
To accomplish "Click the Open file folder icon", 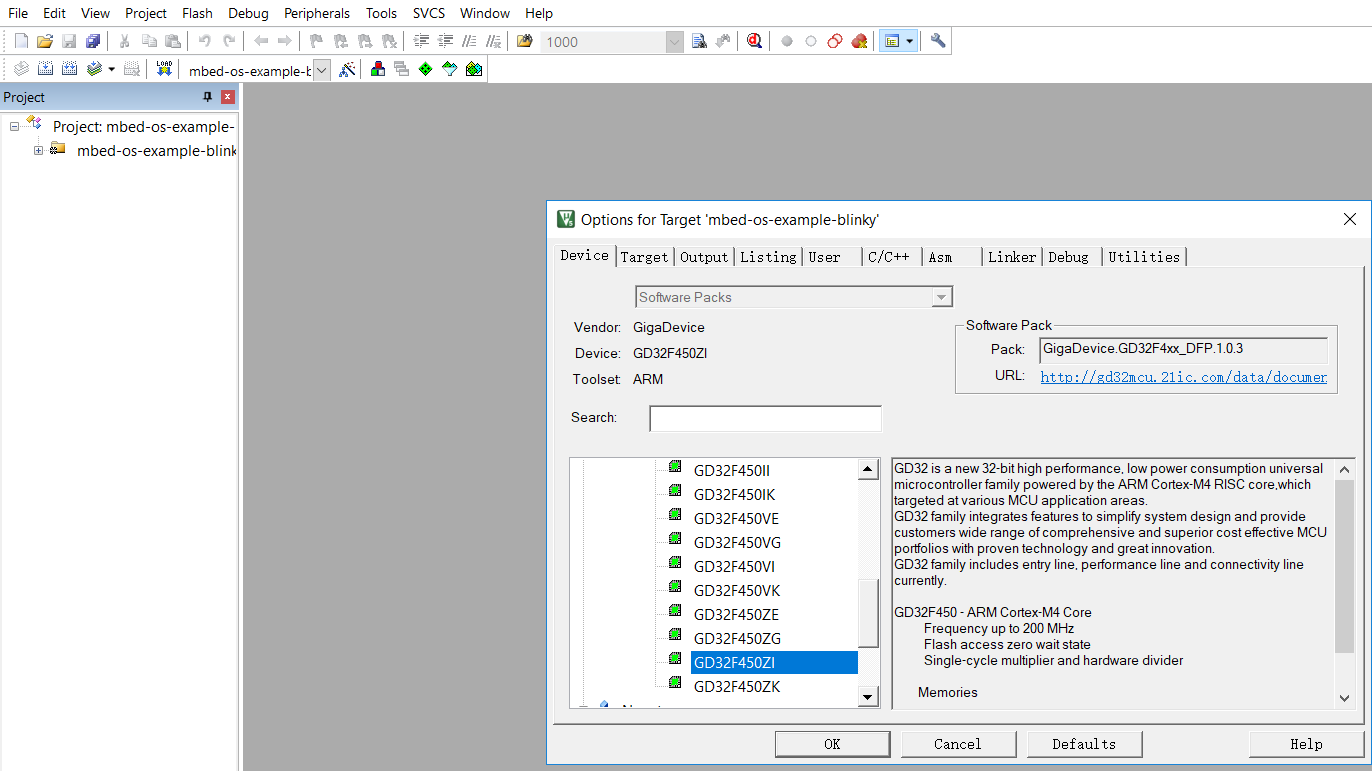I will [45, 41].
